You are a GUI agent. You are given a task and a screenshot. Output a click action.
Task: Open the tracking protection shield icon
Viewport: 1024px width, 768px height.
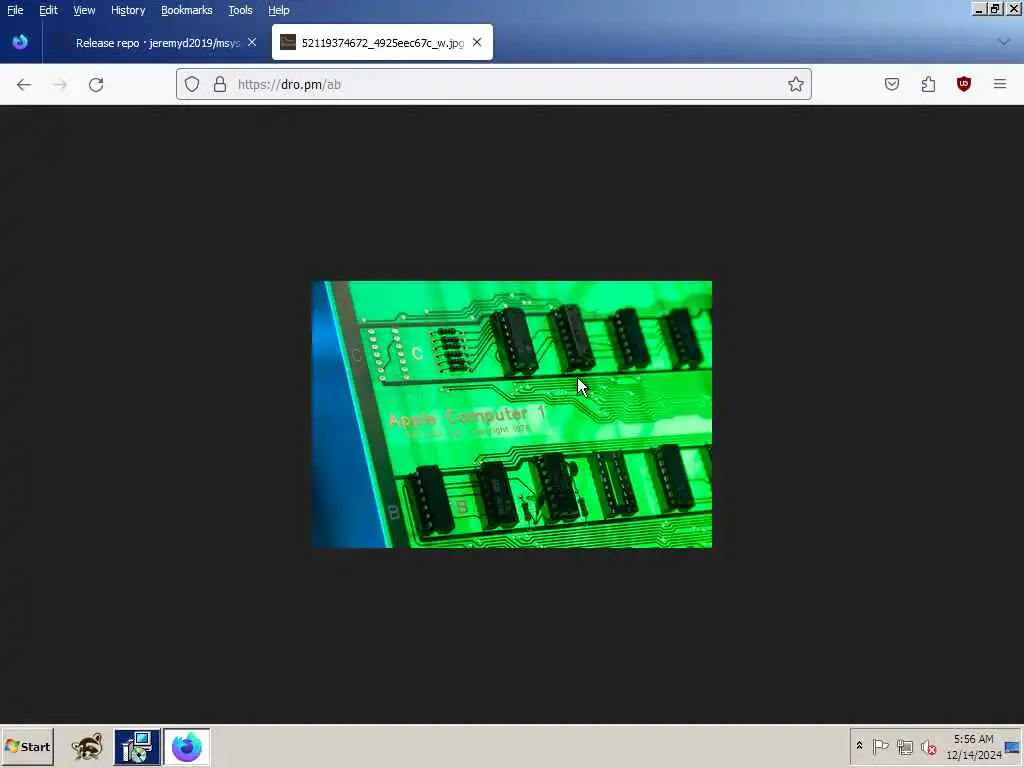(x=192, y=84)
